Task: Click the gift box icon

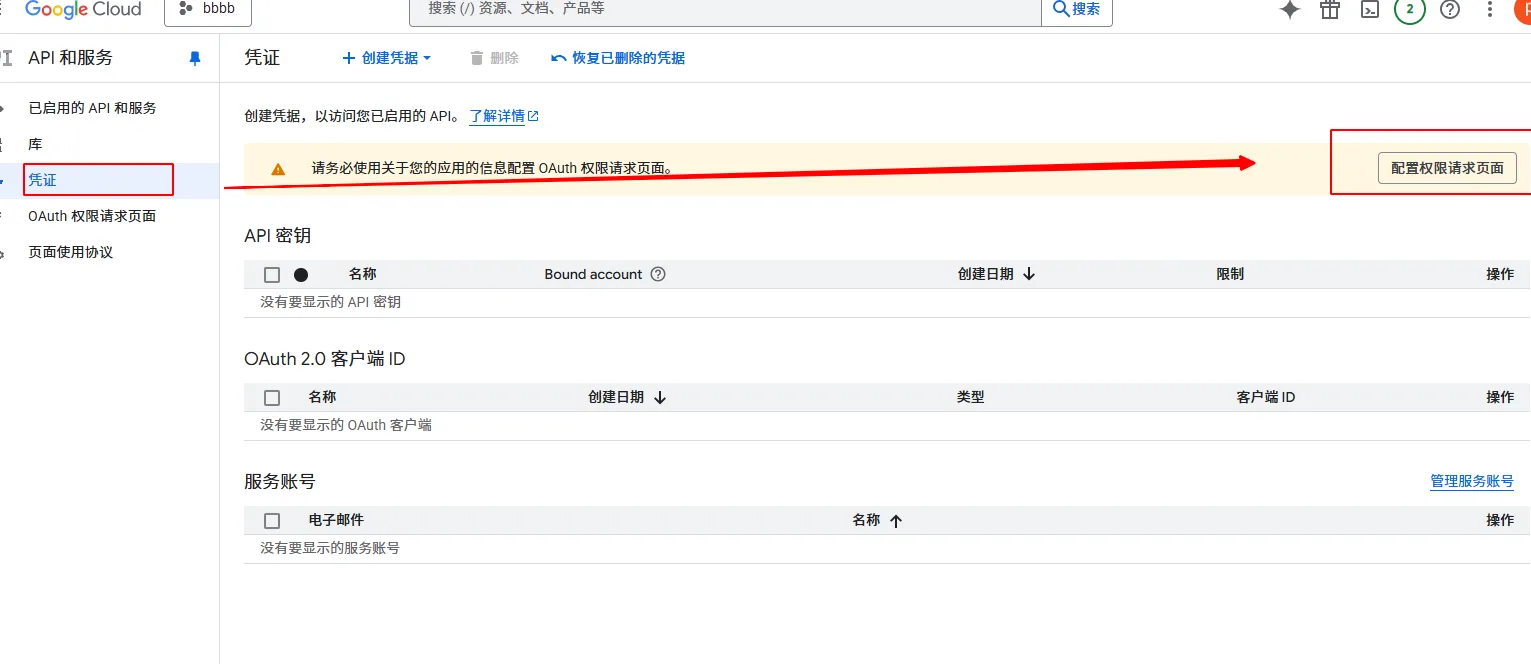Action: (1329, 10)
